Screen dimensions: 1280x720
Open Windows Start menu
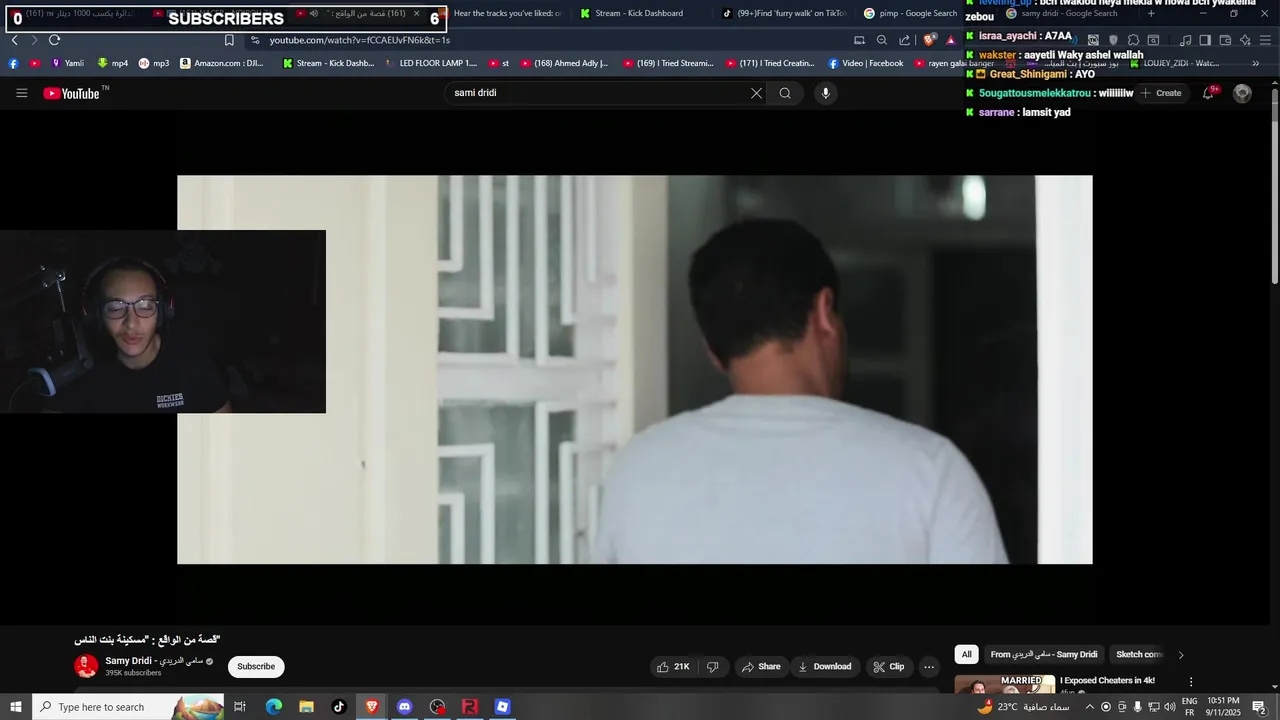pos(16,707)
